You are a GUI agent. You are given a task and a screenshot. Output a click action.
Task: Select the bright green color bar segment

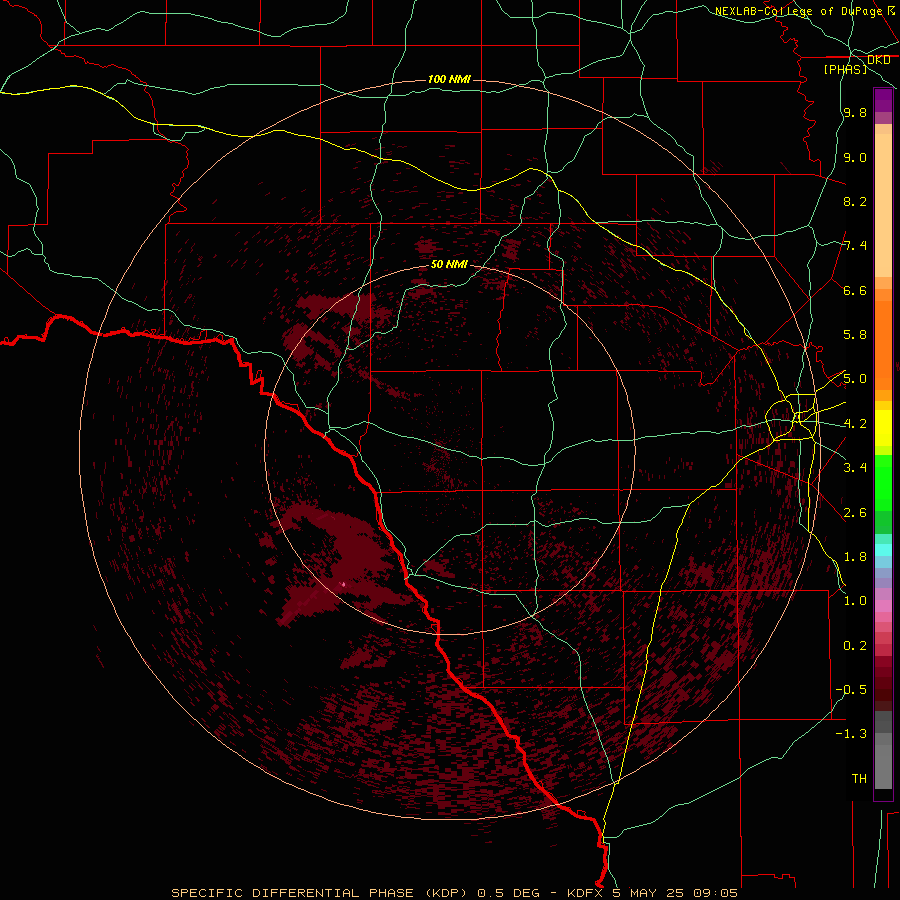tap(883, 482)
